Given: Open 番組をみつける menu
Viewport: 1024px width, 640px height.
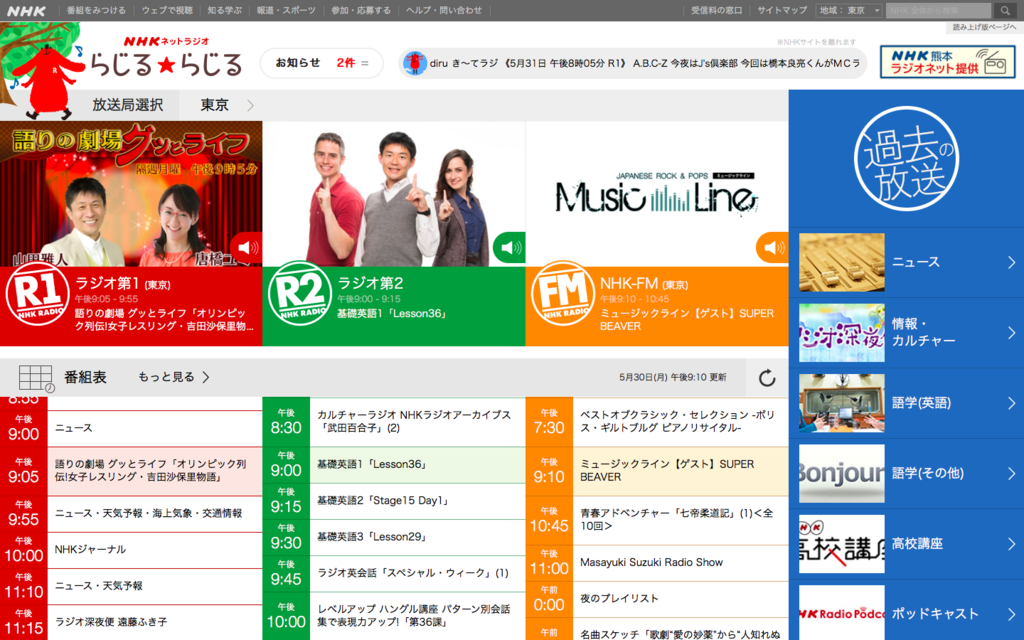Looking at the screenshot, I should pyautogui.click(x=96, y=10).
